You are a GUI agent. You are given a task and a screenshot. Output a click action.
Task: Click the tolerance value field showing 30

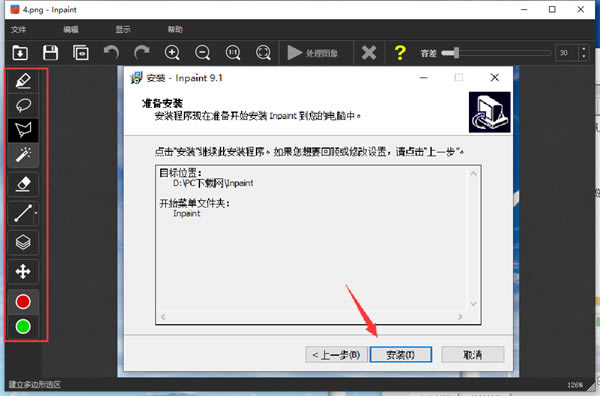[x=566, y=53]
